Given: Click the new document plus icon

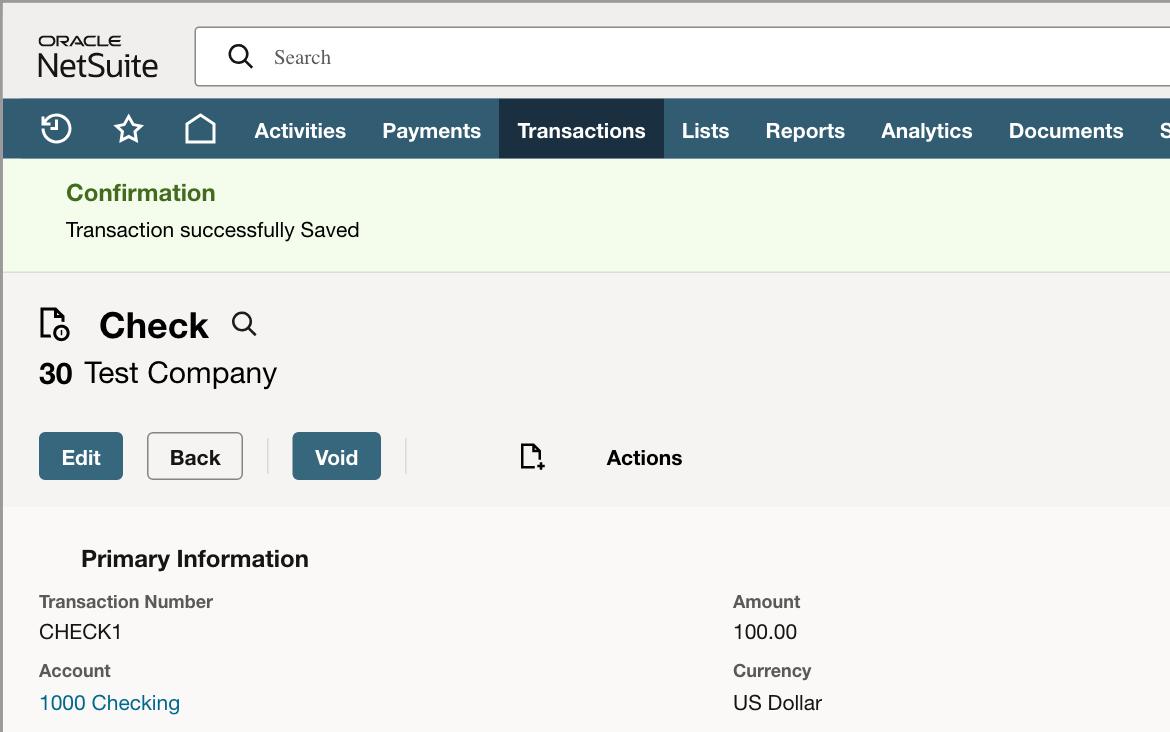Looking at the screenshot, I should pyautogui.click(x=532, y=457).
